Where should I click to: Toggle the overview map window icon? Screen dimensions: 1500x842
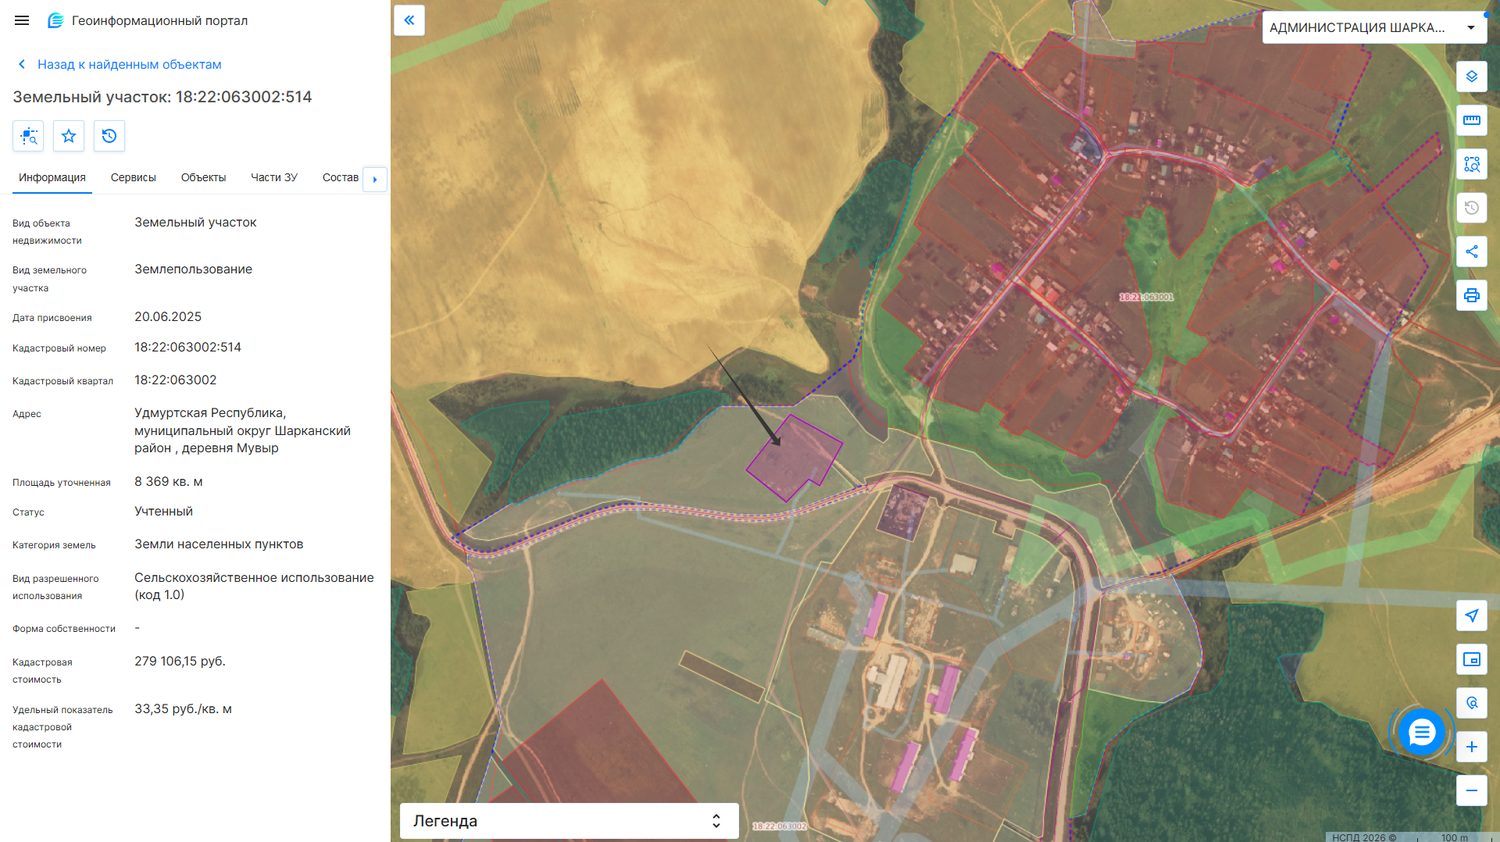(1471, 659)
